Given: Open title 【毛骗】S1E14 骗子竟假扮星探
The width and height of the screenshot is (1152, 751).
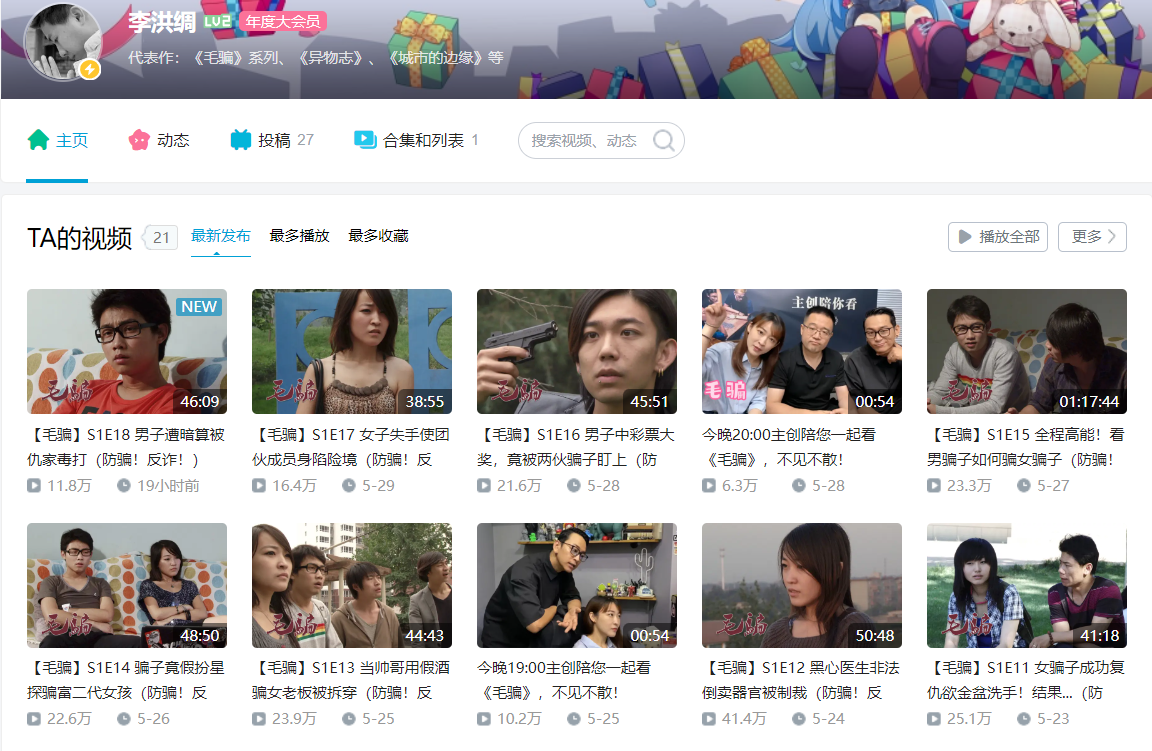Looking at the screenshot, I should coord(126,680).
